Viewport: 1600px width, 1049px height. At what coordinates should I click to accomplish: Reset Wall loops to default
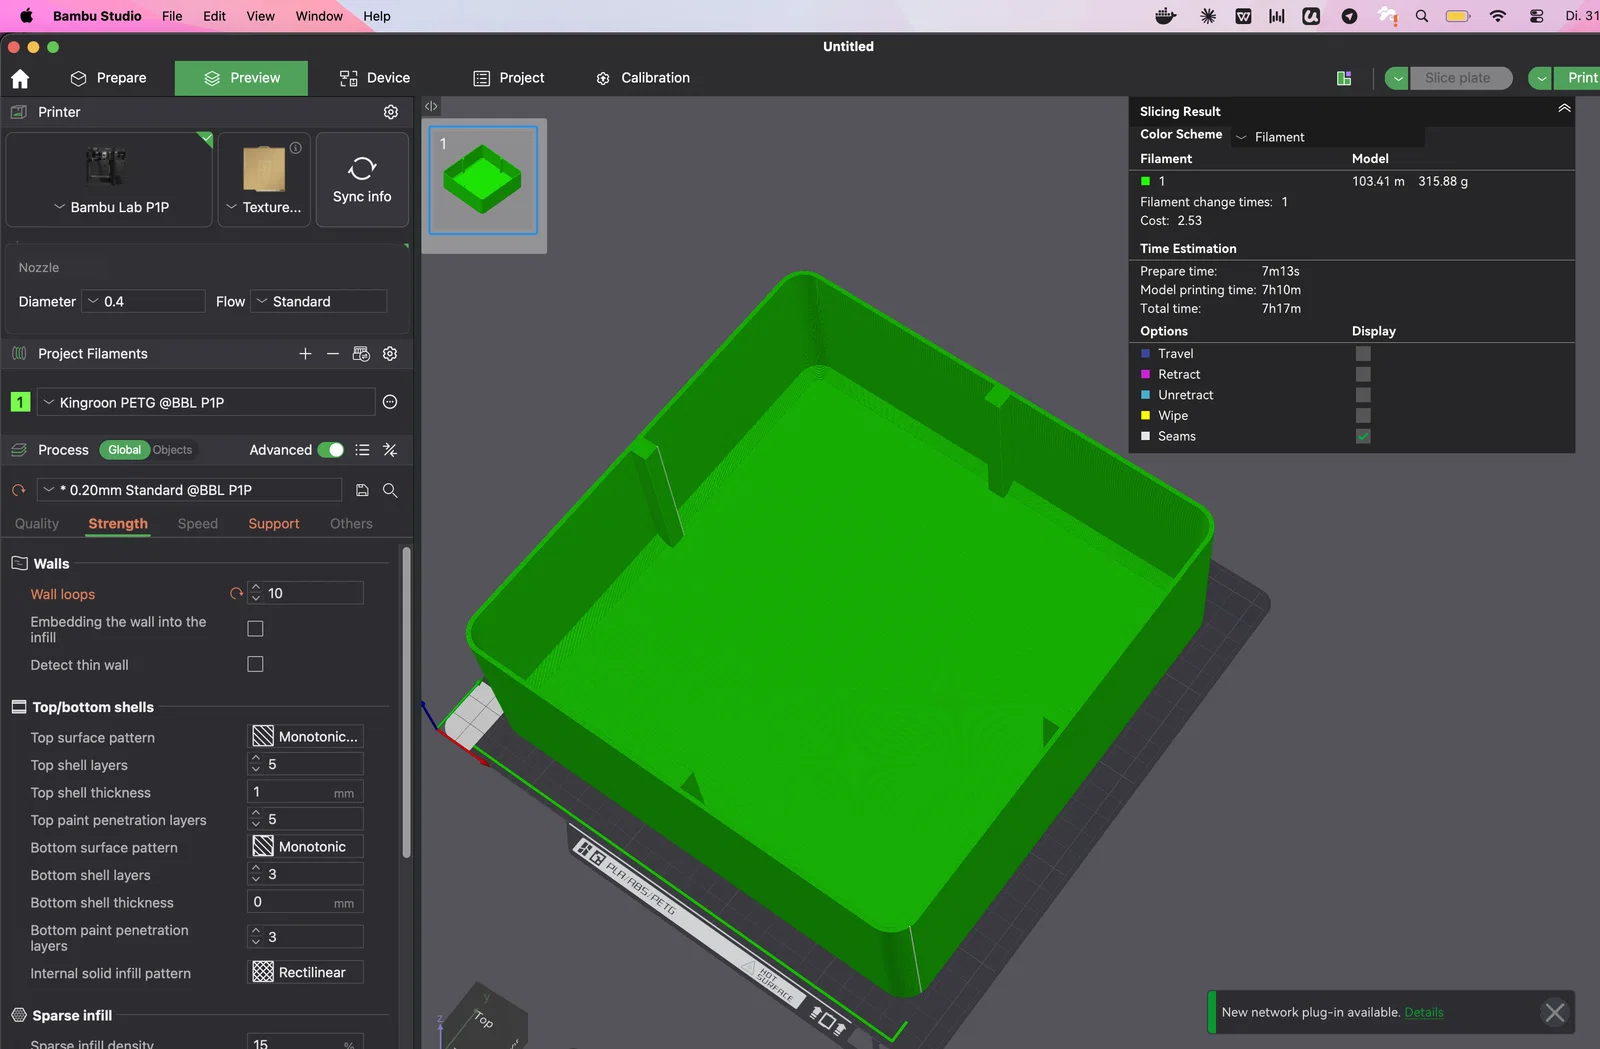click(x=236, y=593)
